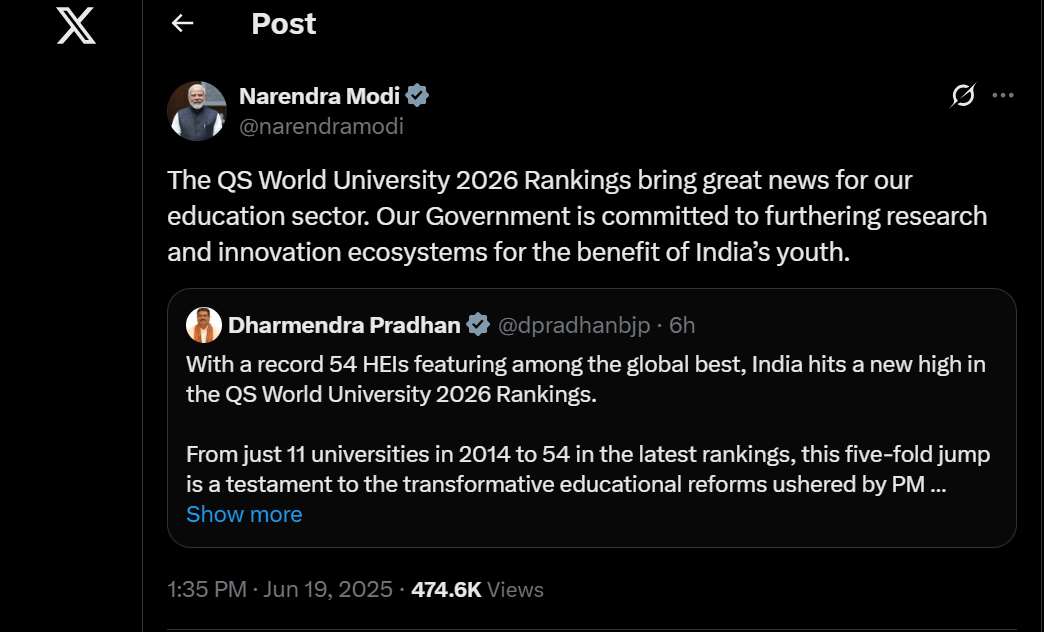Viewport: 1044px width, 632px height.
Task: Click Dharmendra Pradhan's display name
Action: (x=345, y=323)
